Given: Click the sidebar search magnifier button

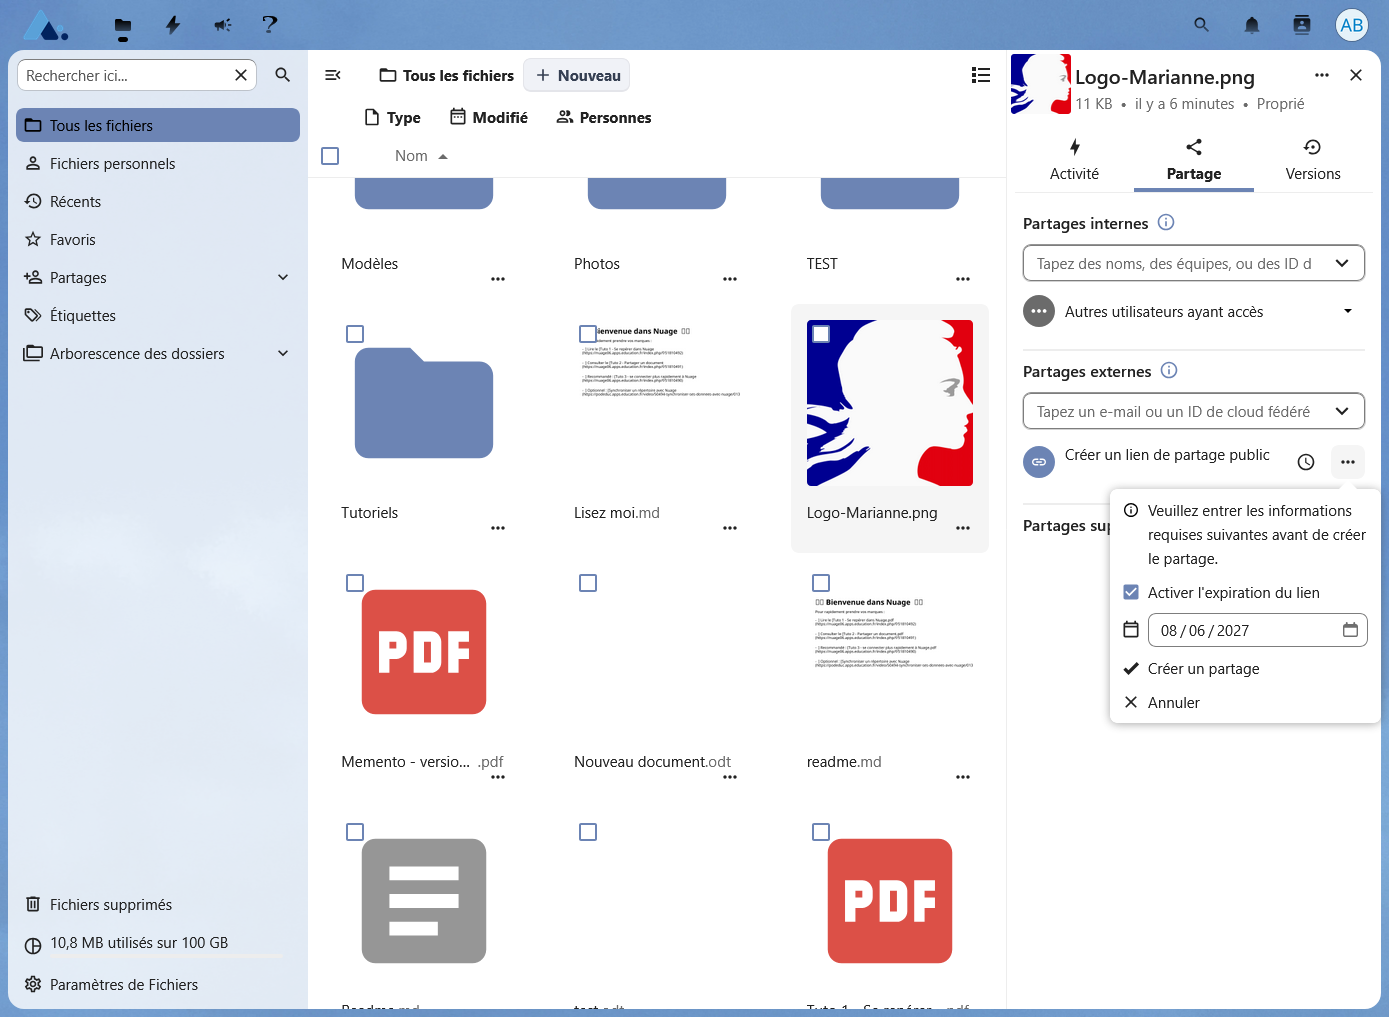Looking at the screenshot, I should tap(283, 75).
